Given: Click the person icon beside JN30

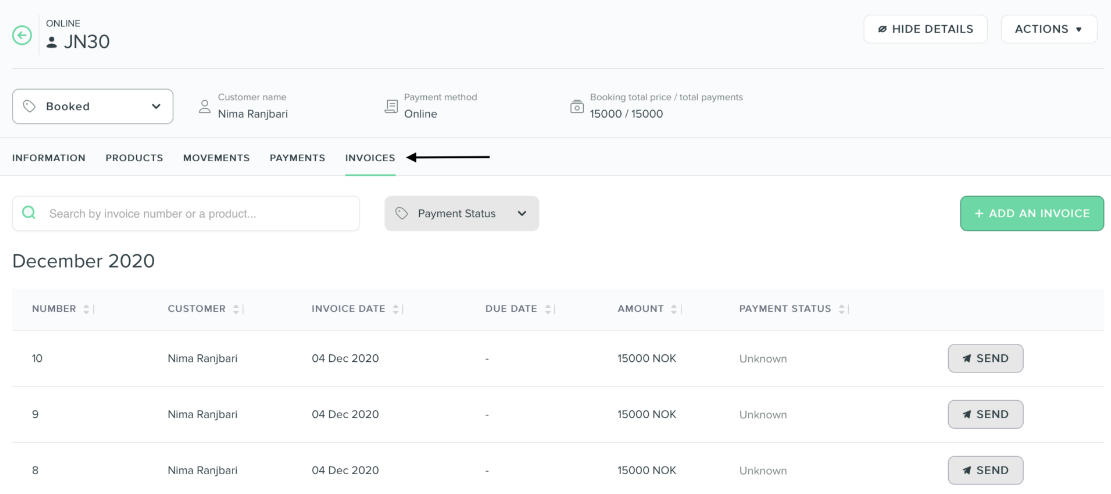Looking at the screenshot, I should (51, 43).
